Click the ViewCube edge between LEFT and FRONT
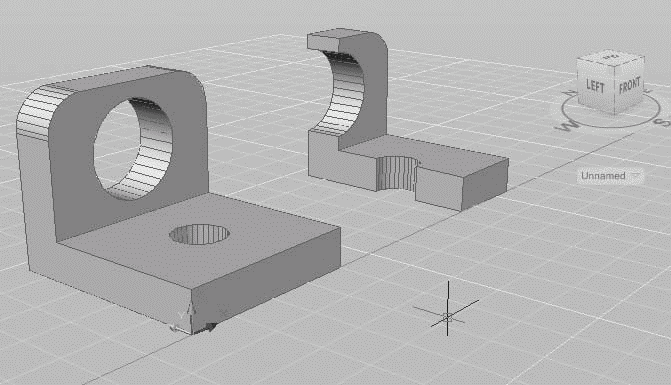The image size is (671, 385). (x=615, y=90)
